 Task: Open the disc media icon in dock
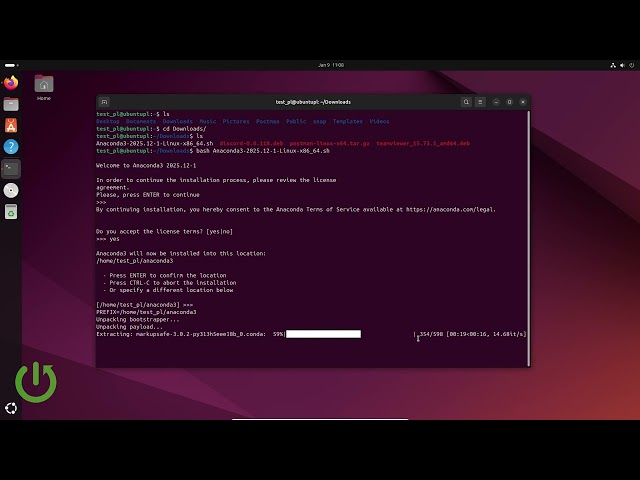[x=11, y=190]
